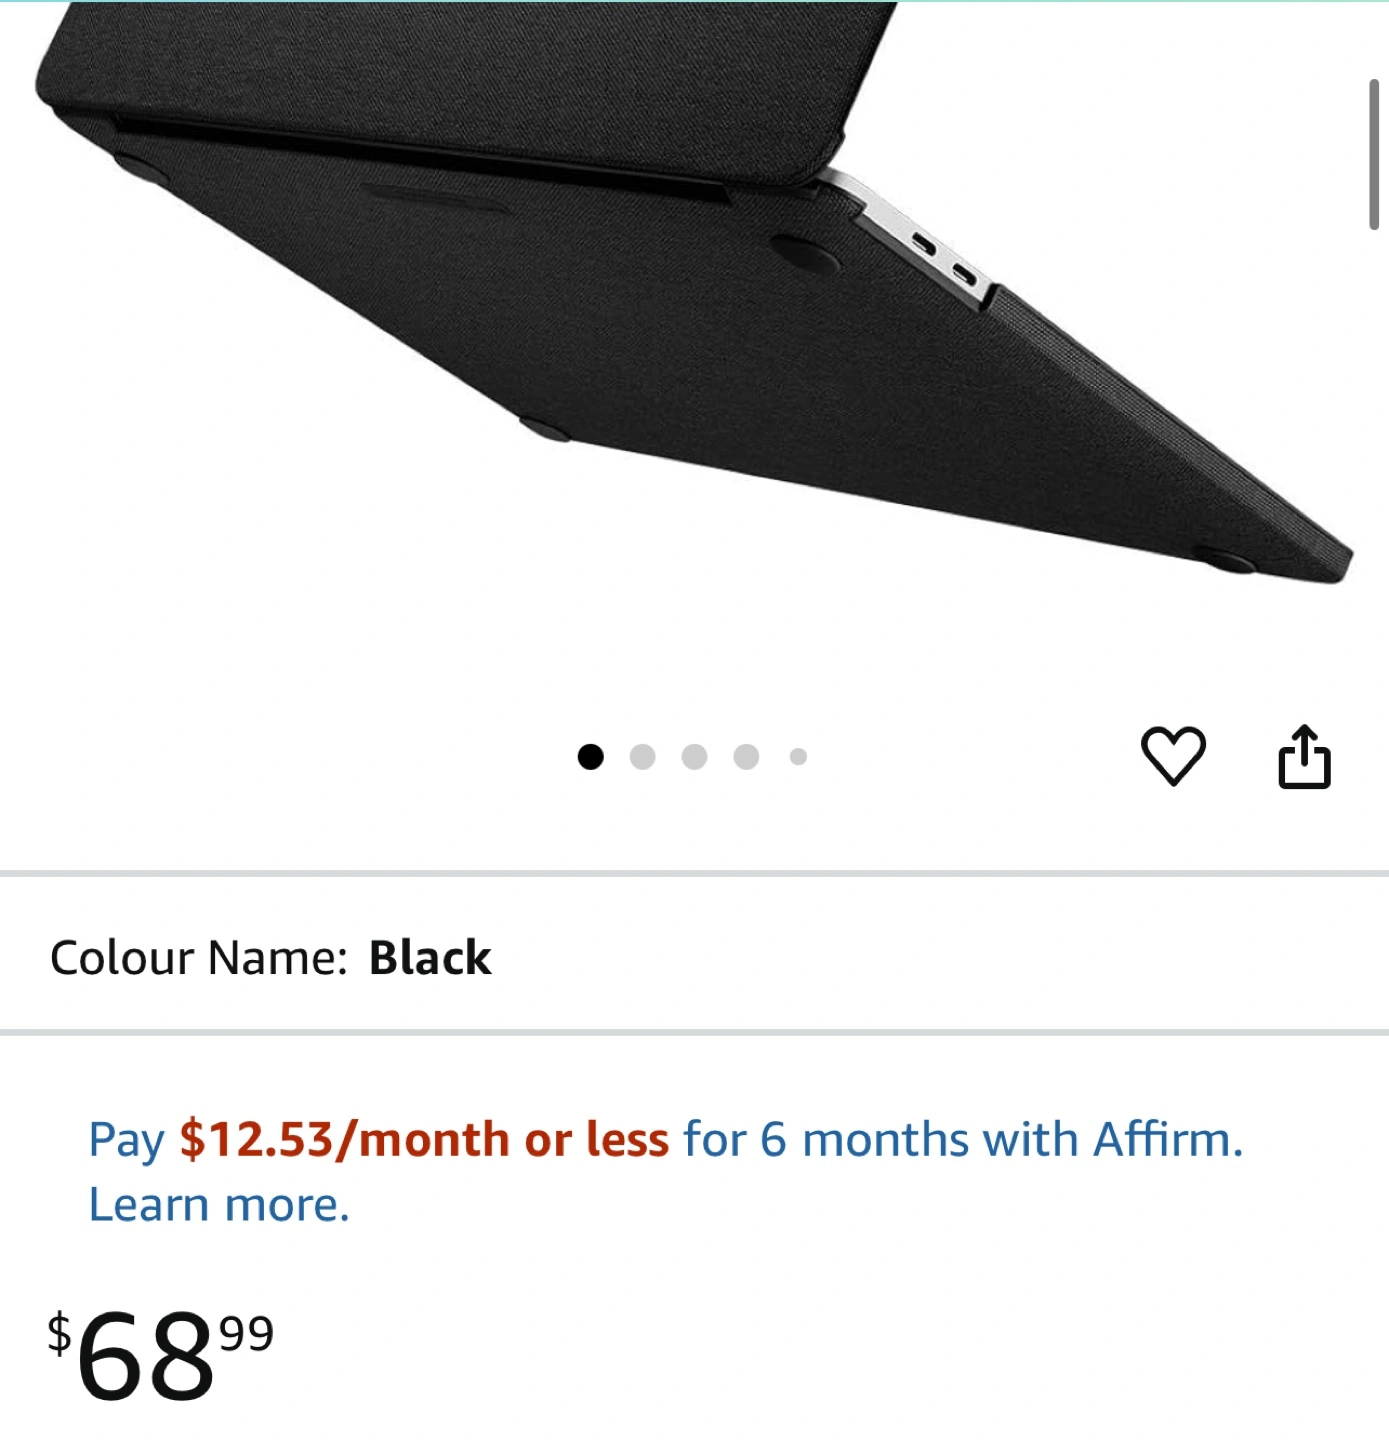Go to the third carousel dot
1389x1440 pixels.
pos(694,757)
